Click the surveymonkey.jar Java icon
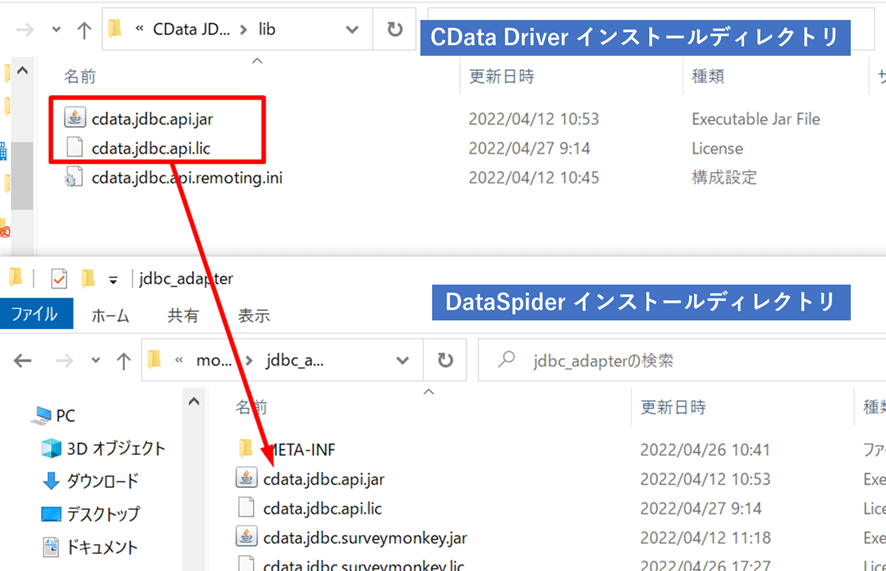Image resolution: width=886 pixels, height=571 pixels. coord(246,537)
